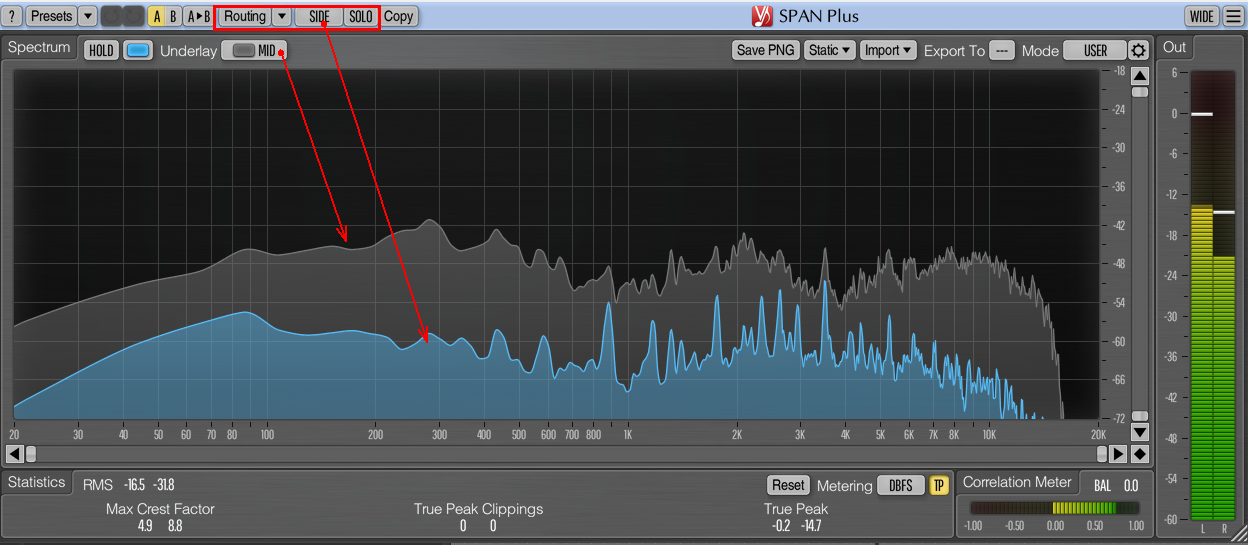1248x545 pixels.
Task: Select the Out meter tab
Action: [x=1174, y=47]
